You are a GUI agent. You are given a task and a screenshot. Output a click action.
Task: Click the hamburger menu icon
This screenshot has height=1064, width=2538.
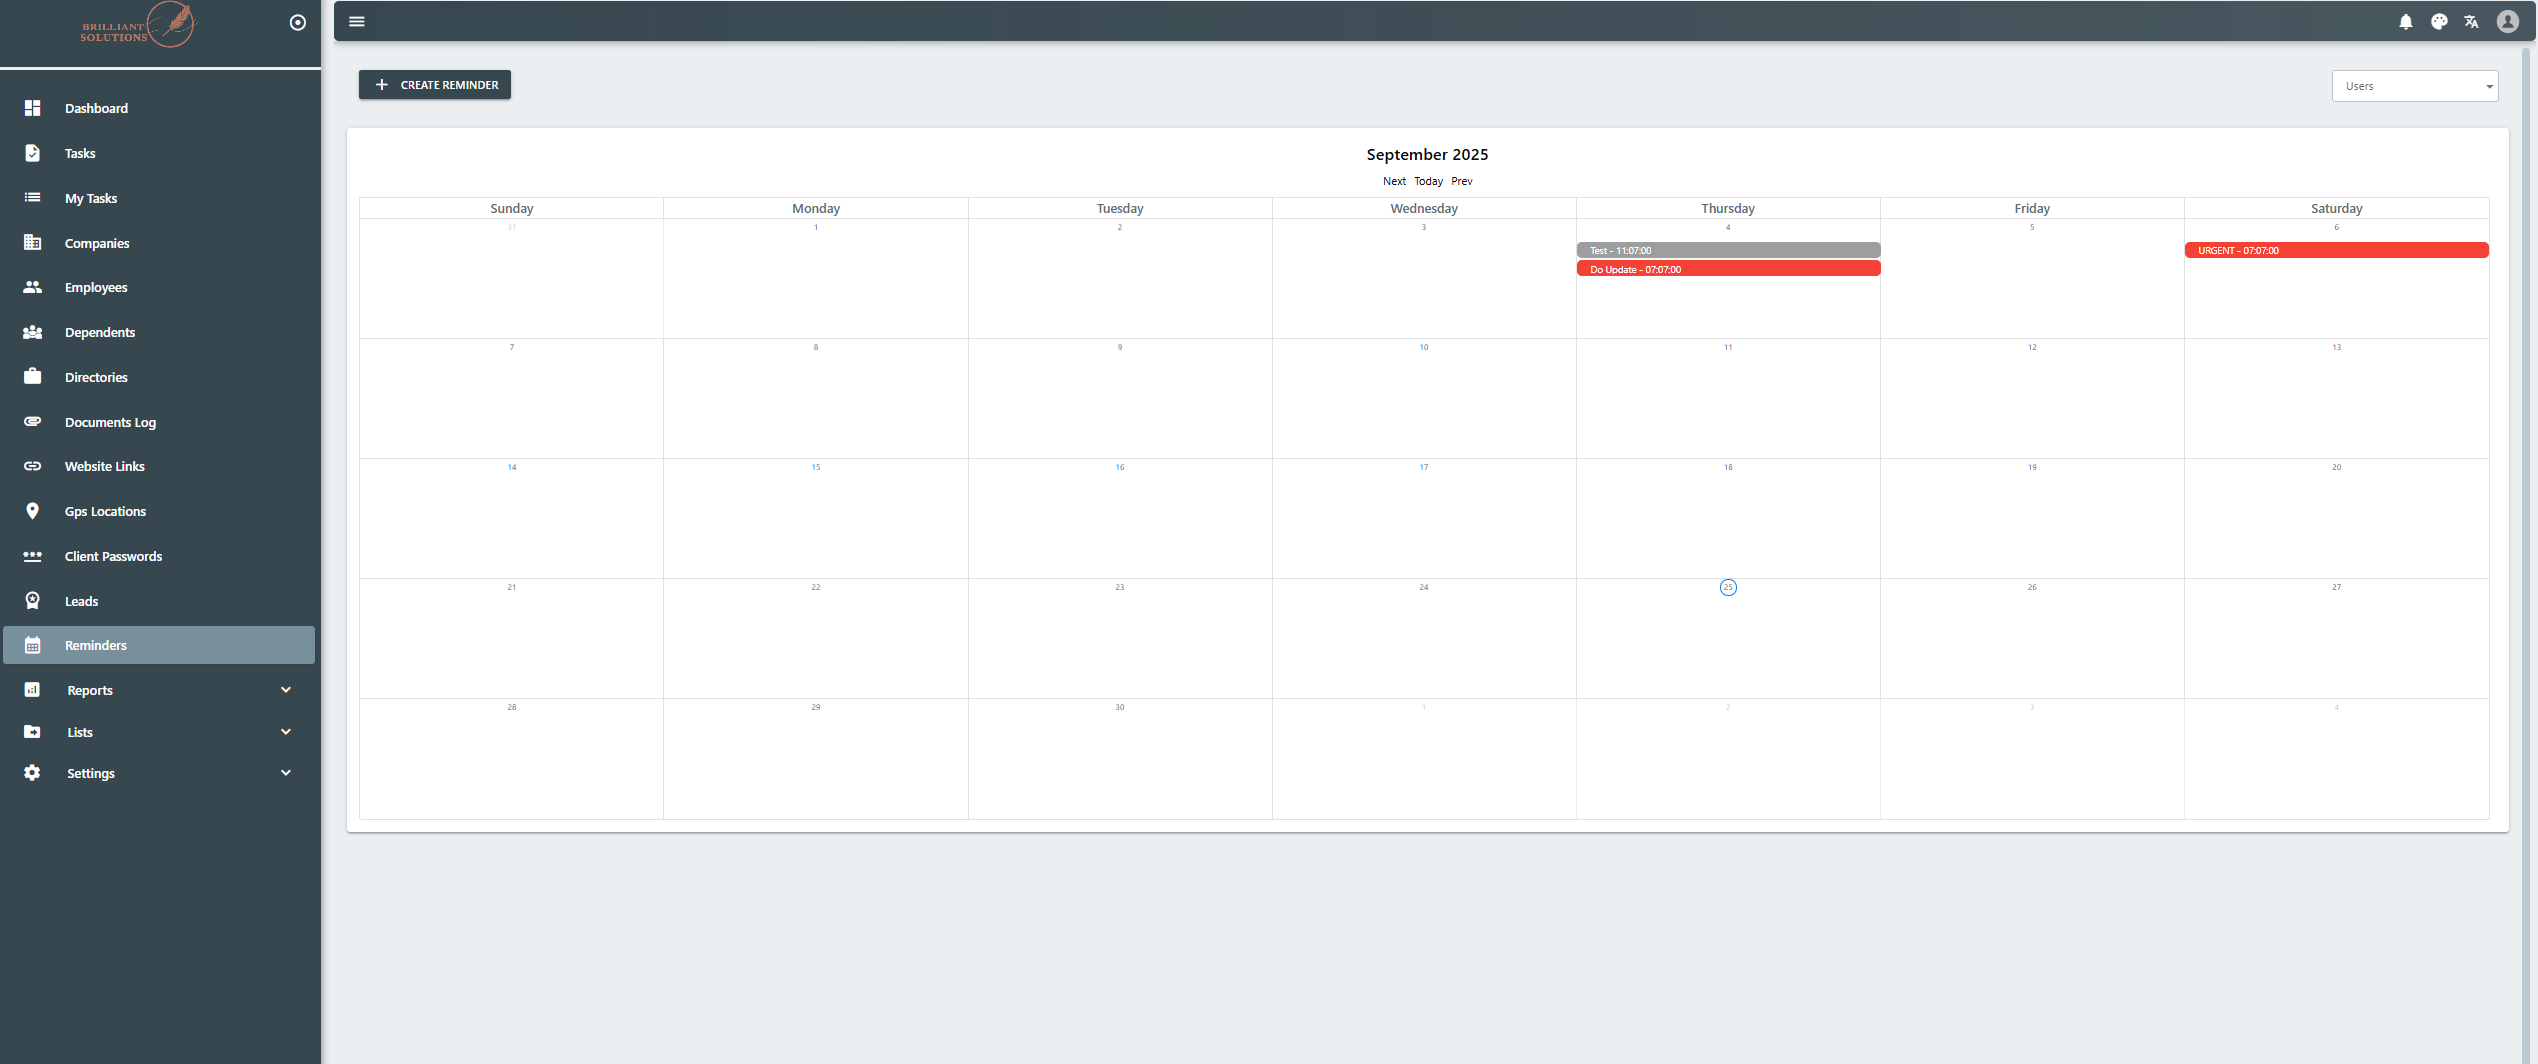pos(357,22)
